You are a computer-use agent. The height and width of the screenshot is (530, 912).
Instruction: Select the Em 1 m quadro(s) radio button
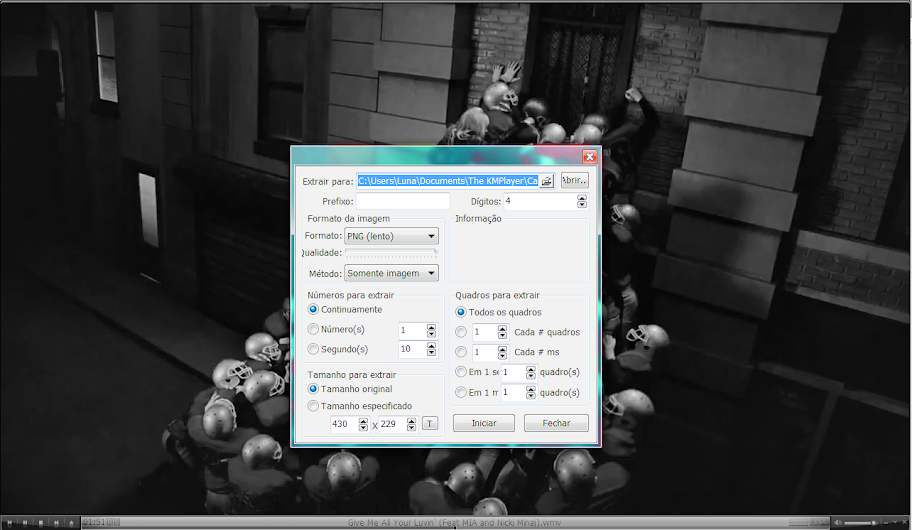(x=461, y=393)
